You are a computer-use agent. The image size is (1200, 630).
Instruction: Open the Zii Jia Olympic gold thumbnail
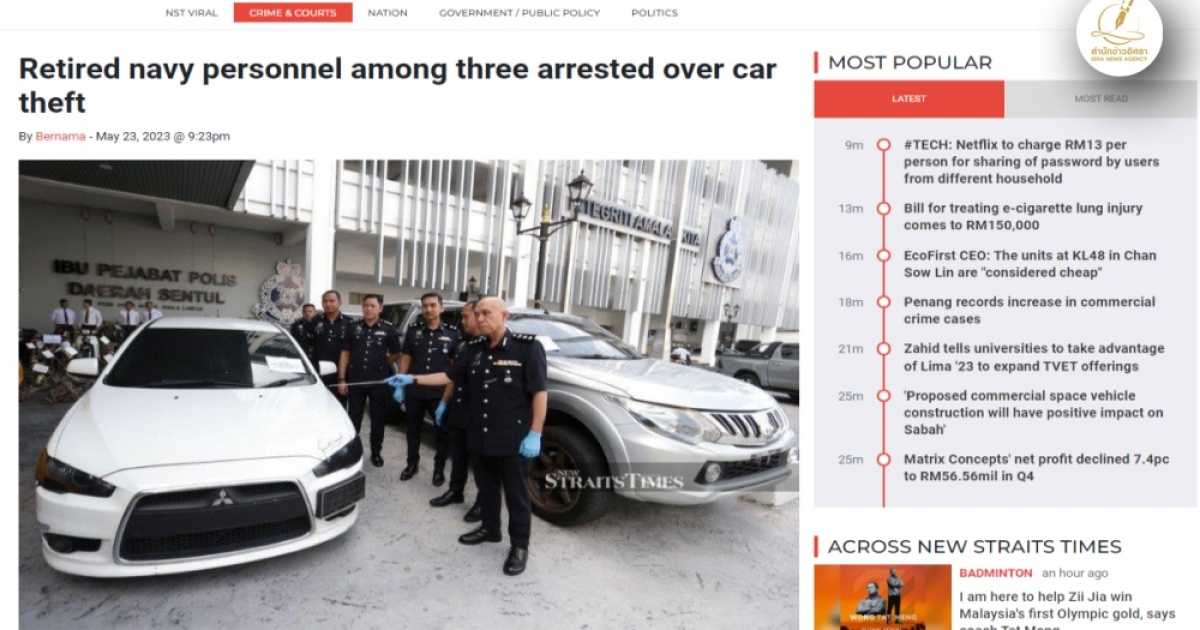point(882,597)
